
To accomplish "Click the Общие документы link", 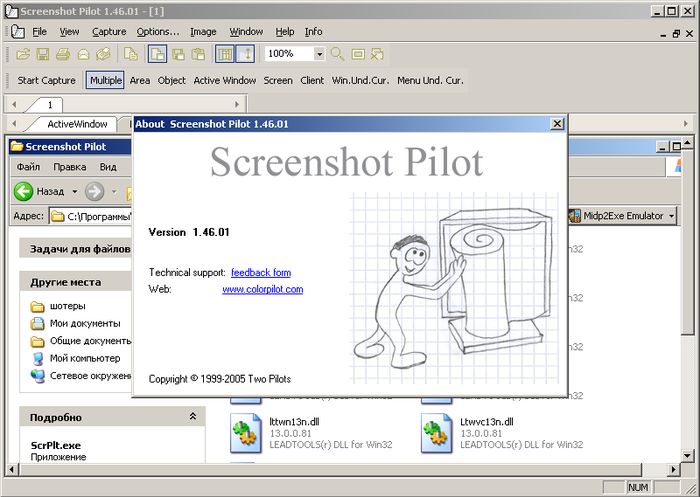I will coord(90,341).
